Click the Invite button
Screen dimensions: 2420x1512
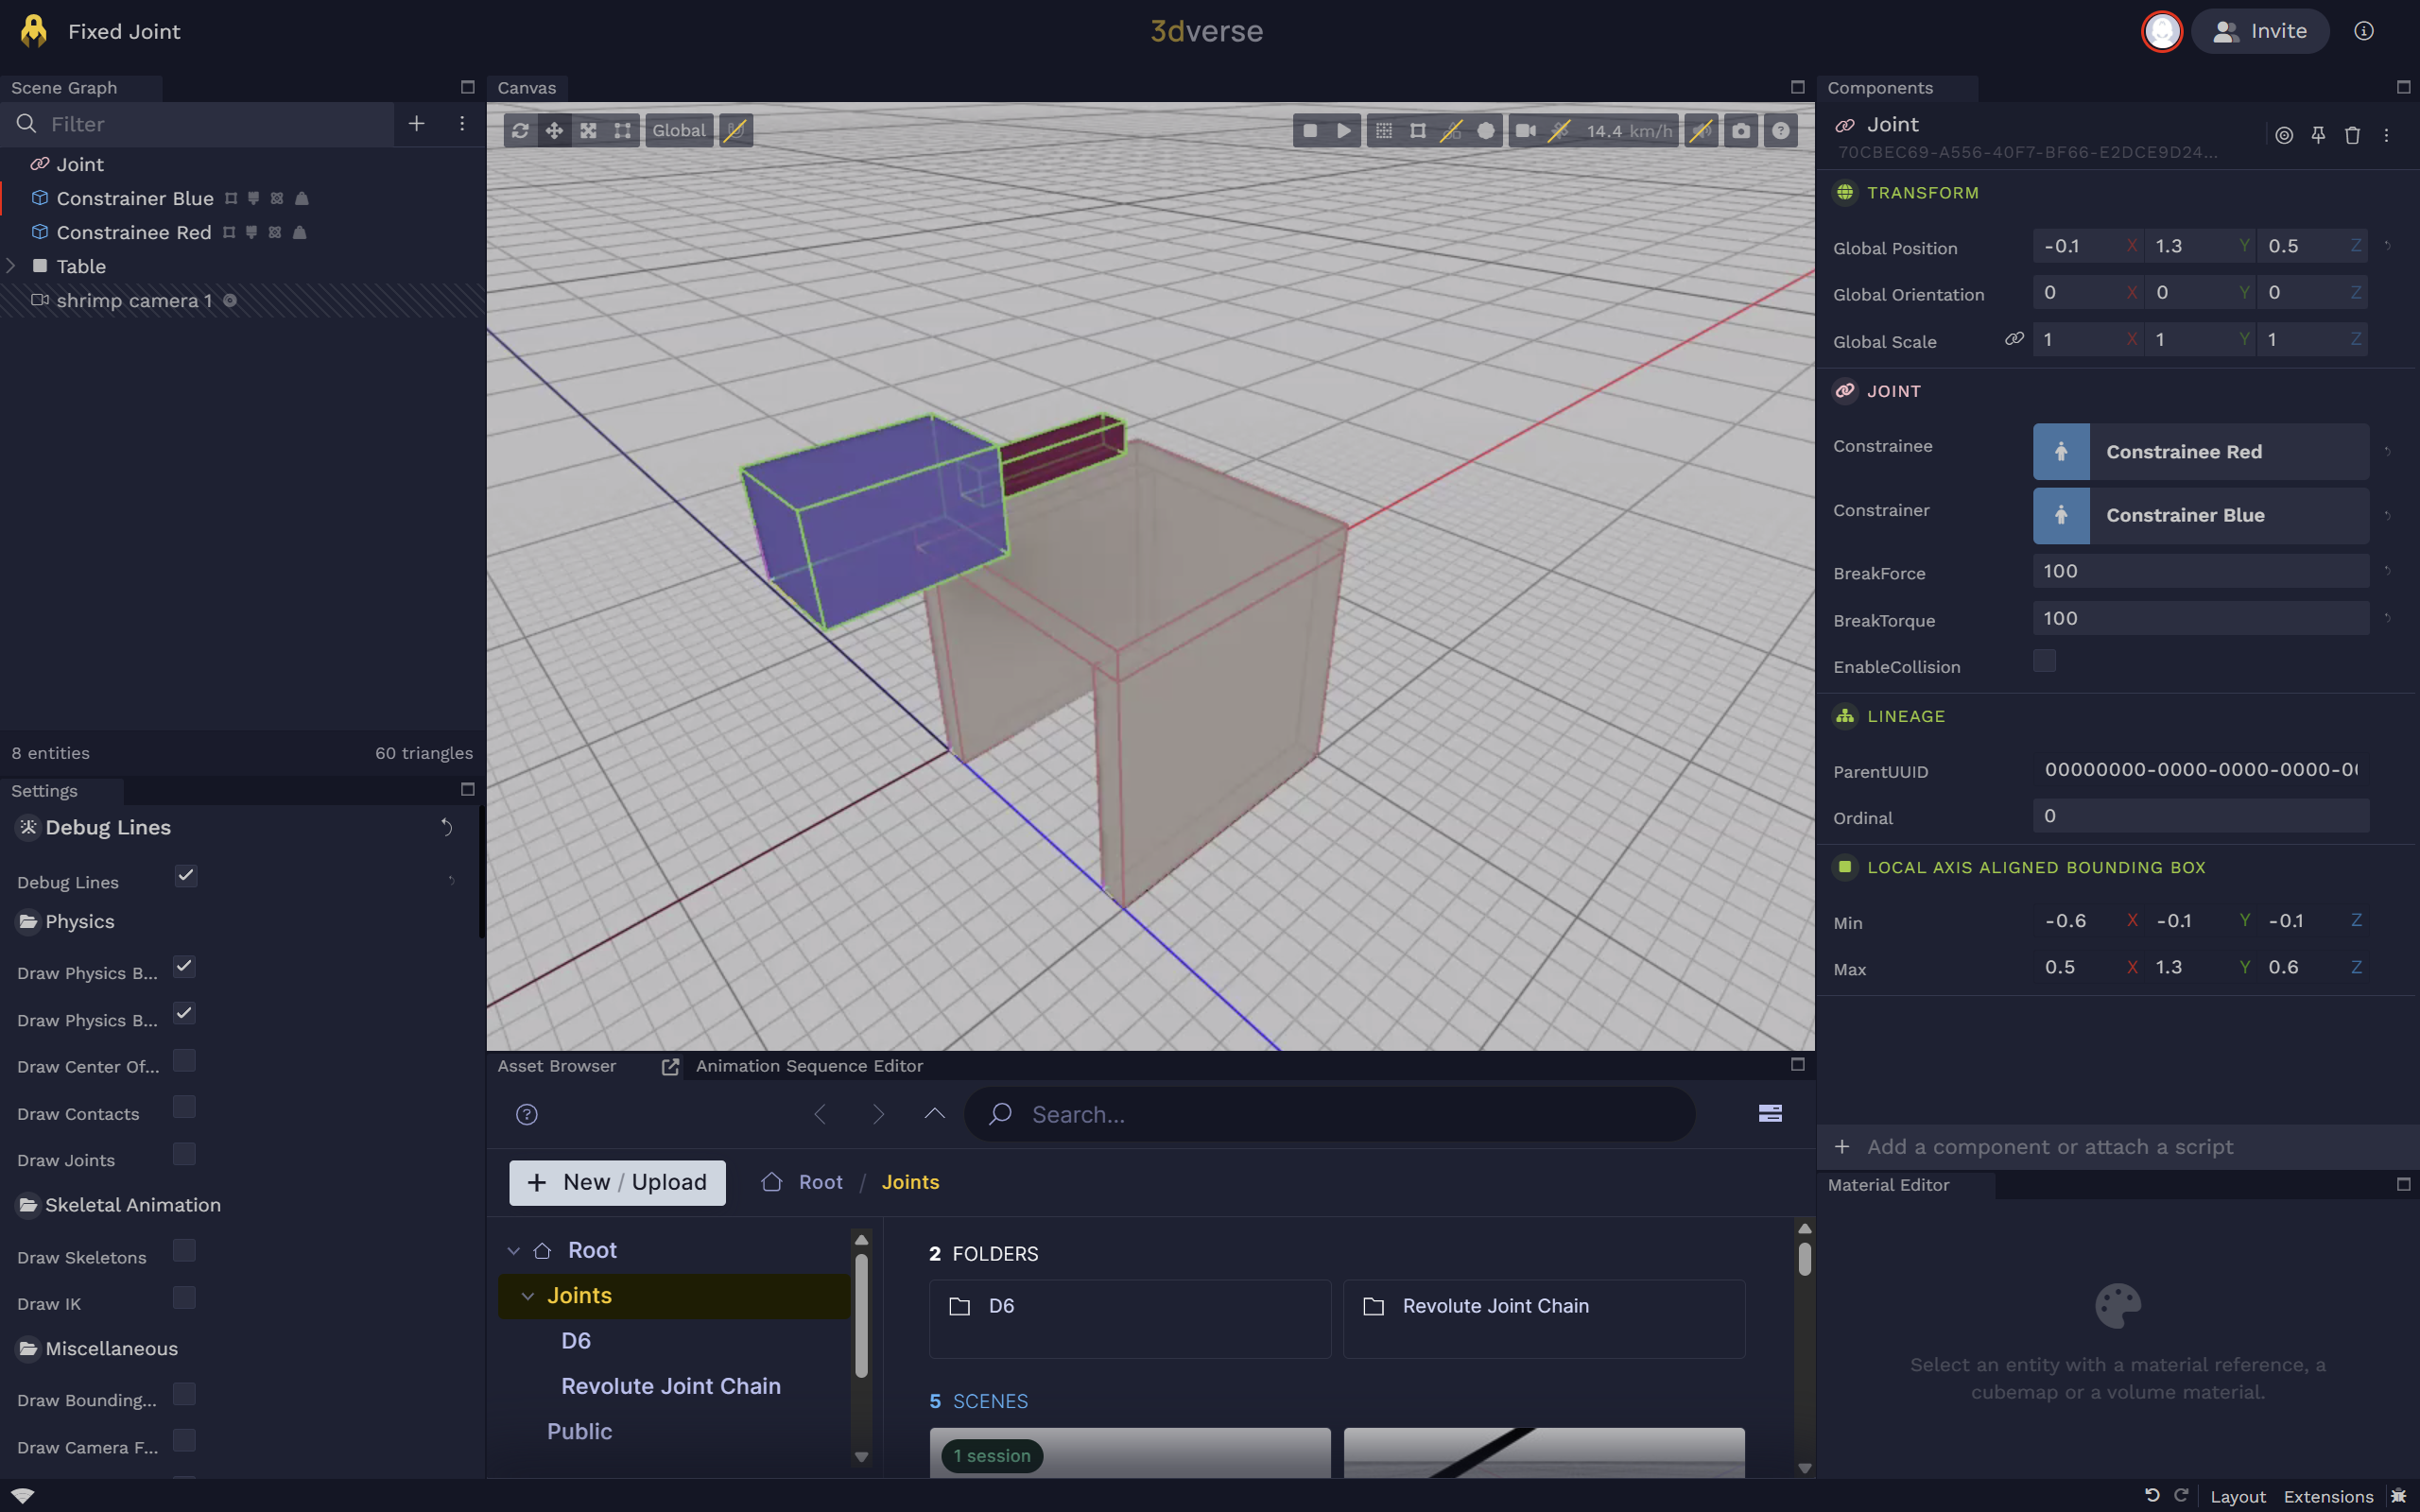tap(2260, 31)
